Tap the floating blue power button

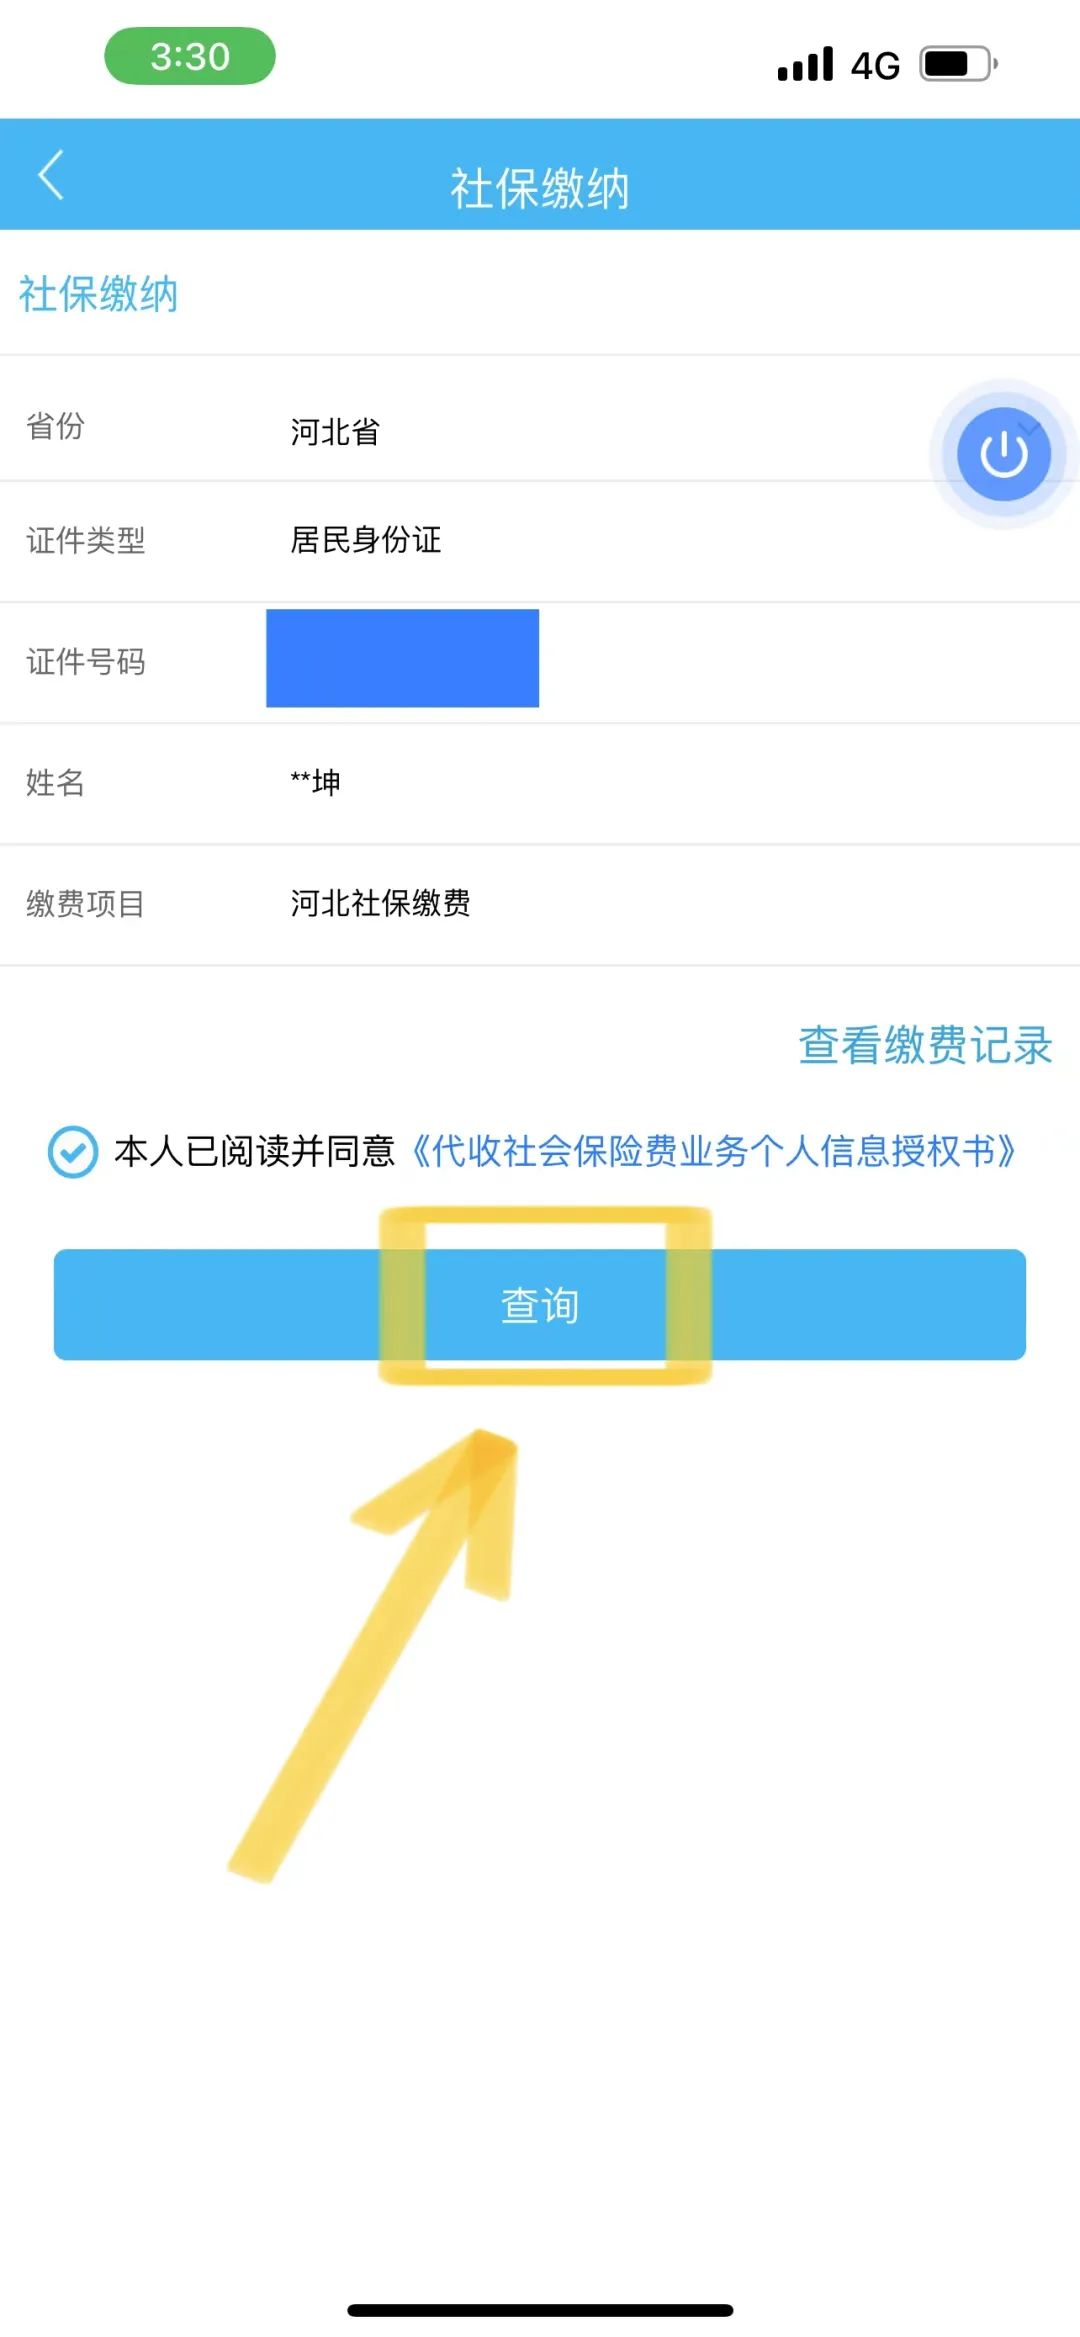point(1003,454)
